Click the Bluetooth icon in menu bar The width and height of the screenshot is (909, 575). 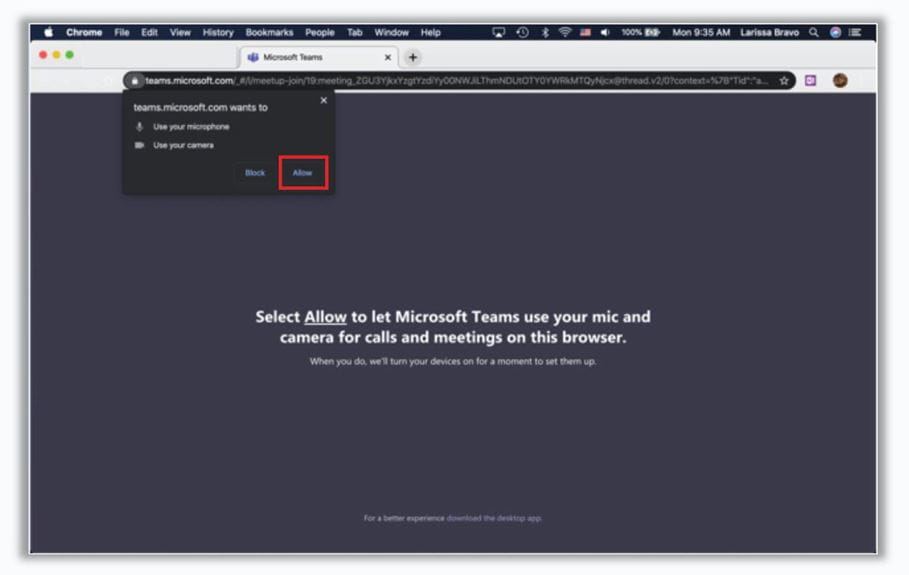coord(545,32)
